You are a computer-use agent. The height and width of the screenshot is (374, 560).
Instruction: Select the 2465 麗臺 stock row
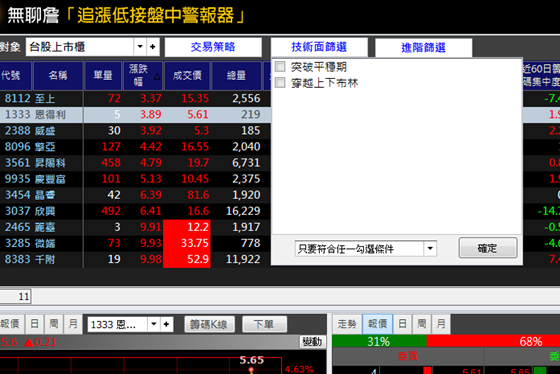click(x=135, y=227)
